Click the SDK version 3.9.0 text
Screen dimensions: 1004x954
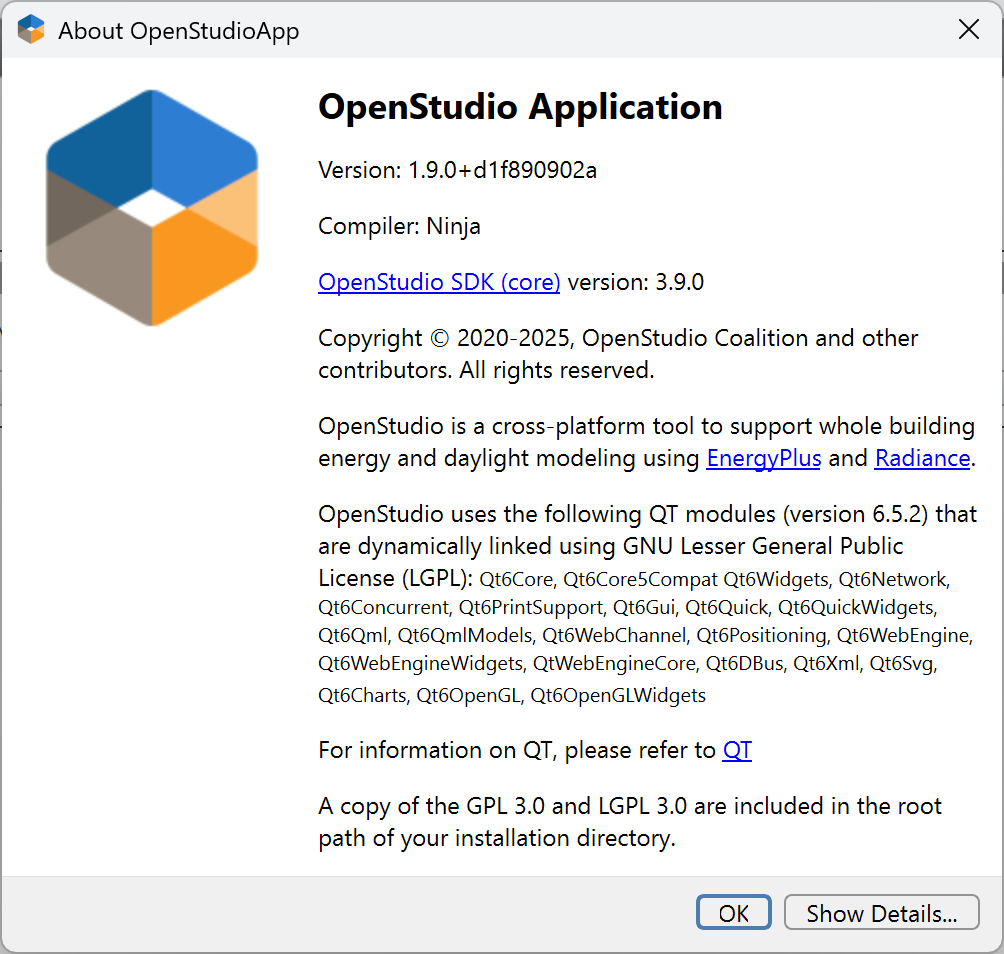[636, 282]
